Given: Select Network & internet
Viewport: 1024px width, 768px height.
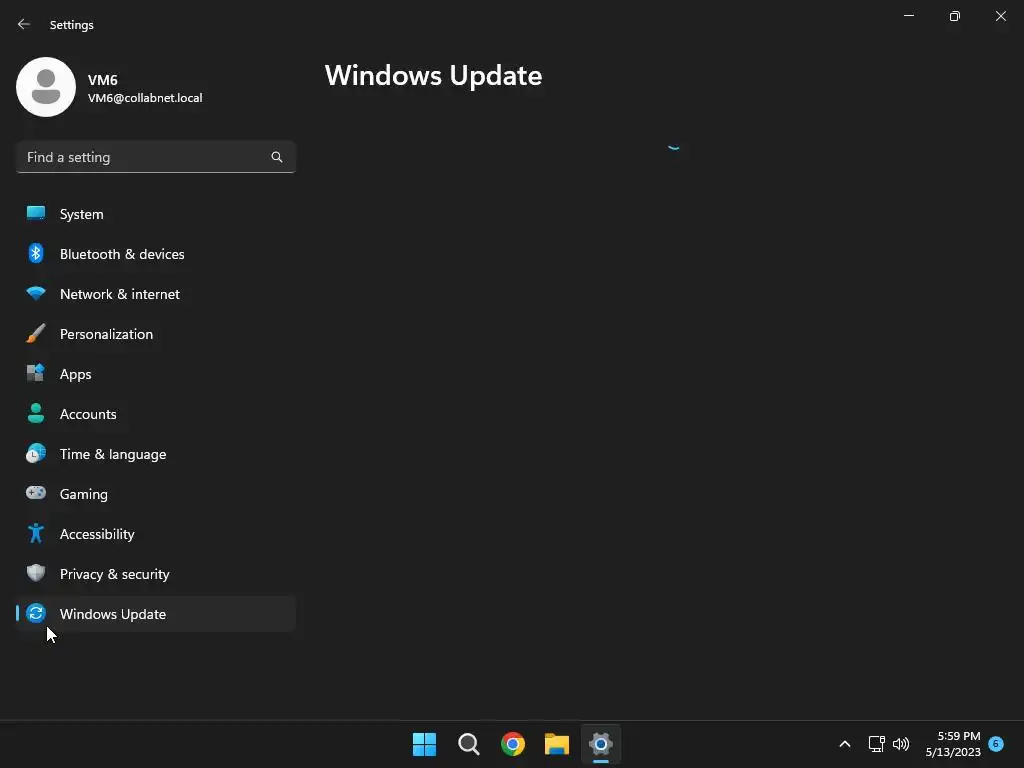Looking at the screenshot, I should point(155,294).
